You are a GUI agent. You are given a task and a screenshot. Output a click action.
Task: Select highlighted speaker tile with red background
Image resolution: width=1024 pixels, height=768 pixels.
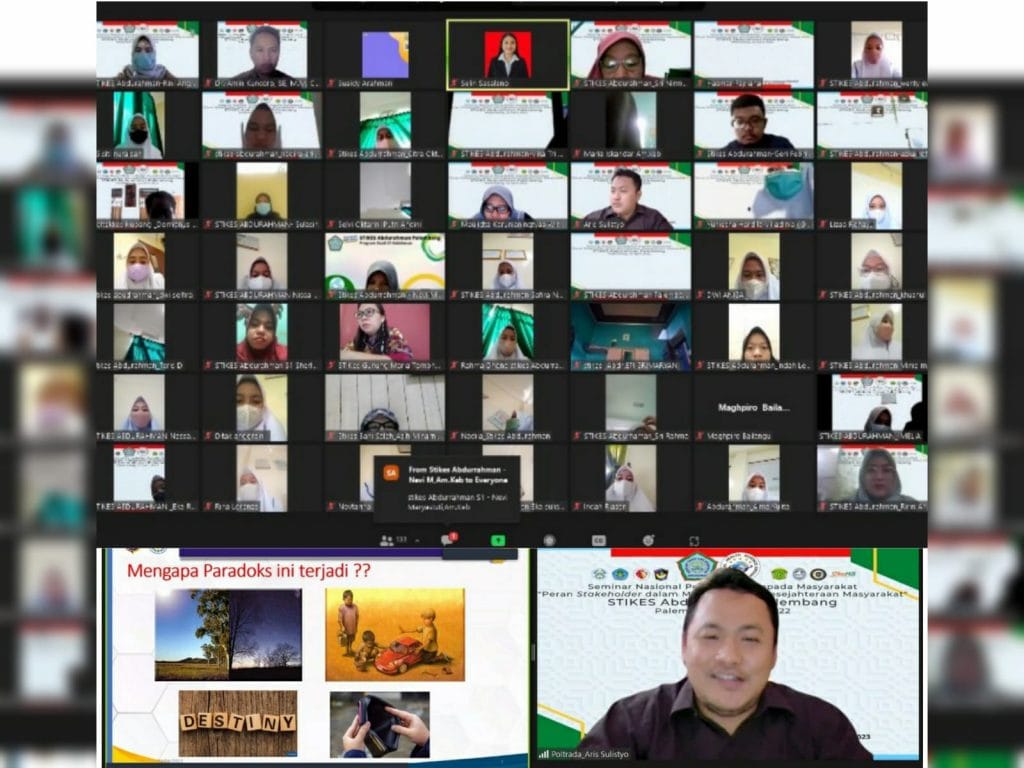click(x=507, y=54)
